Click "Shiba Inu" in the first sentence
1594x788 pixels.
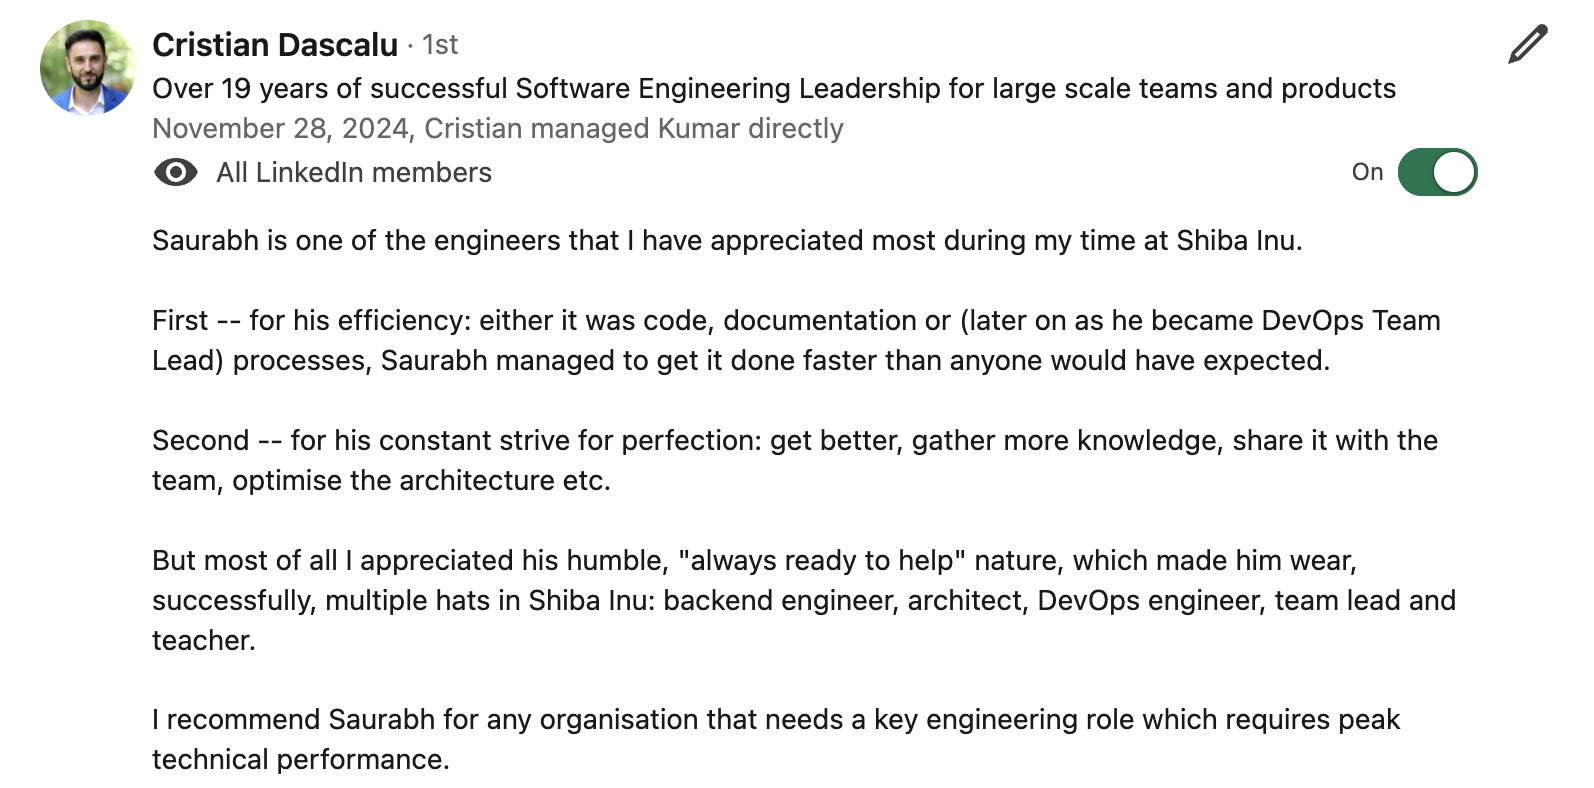[1236, 241]
